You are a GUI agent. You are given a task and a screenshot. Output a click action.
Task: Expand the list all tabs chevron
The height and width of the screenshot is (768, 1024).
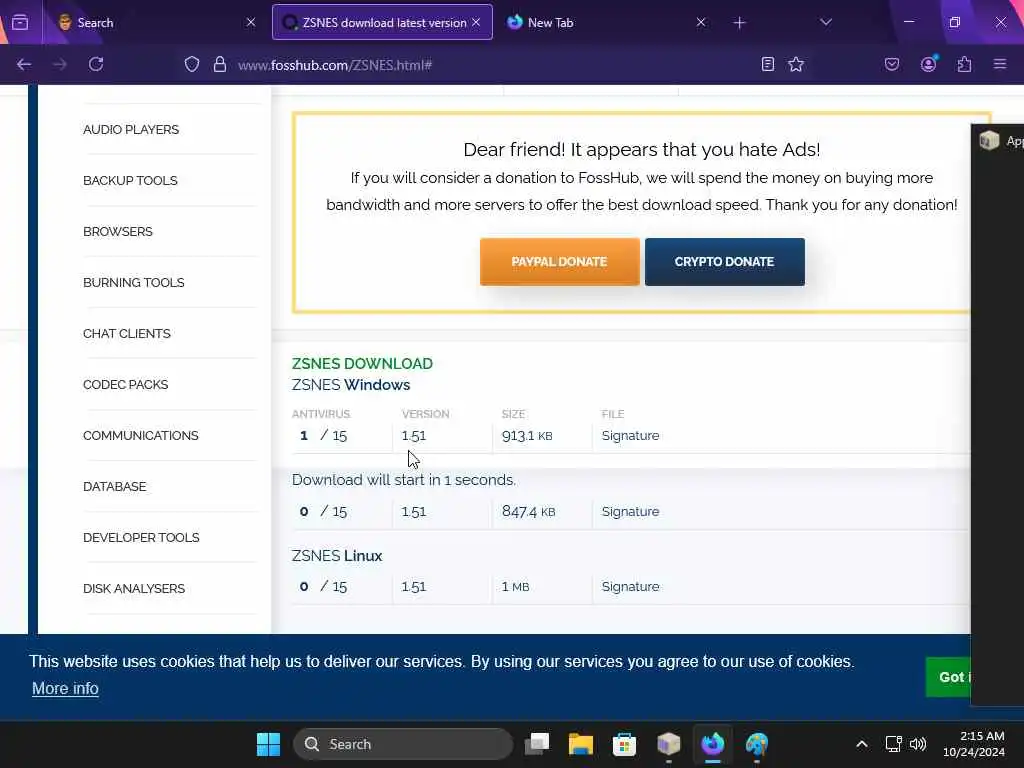[x=826, y=22]
